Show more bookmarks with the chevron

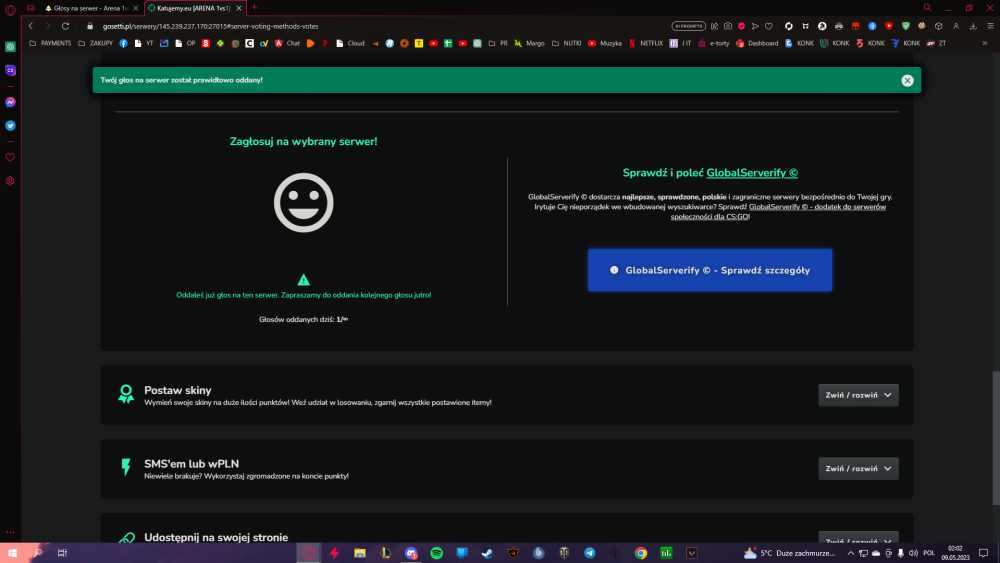(985, 43)
